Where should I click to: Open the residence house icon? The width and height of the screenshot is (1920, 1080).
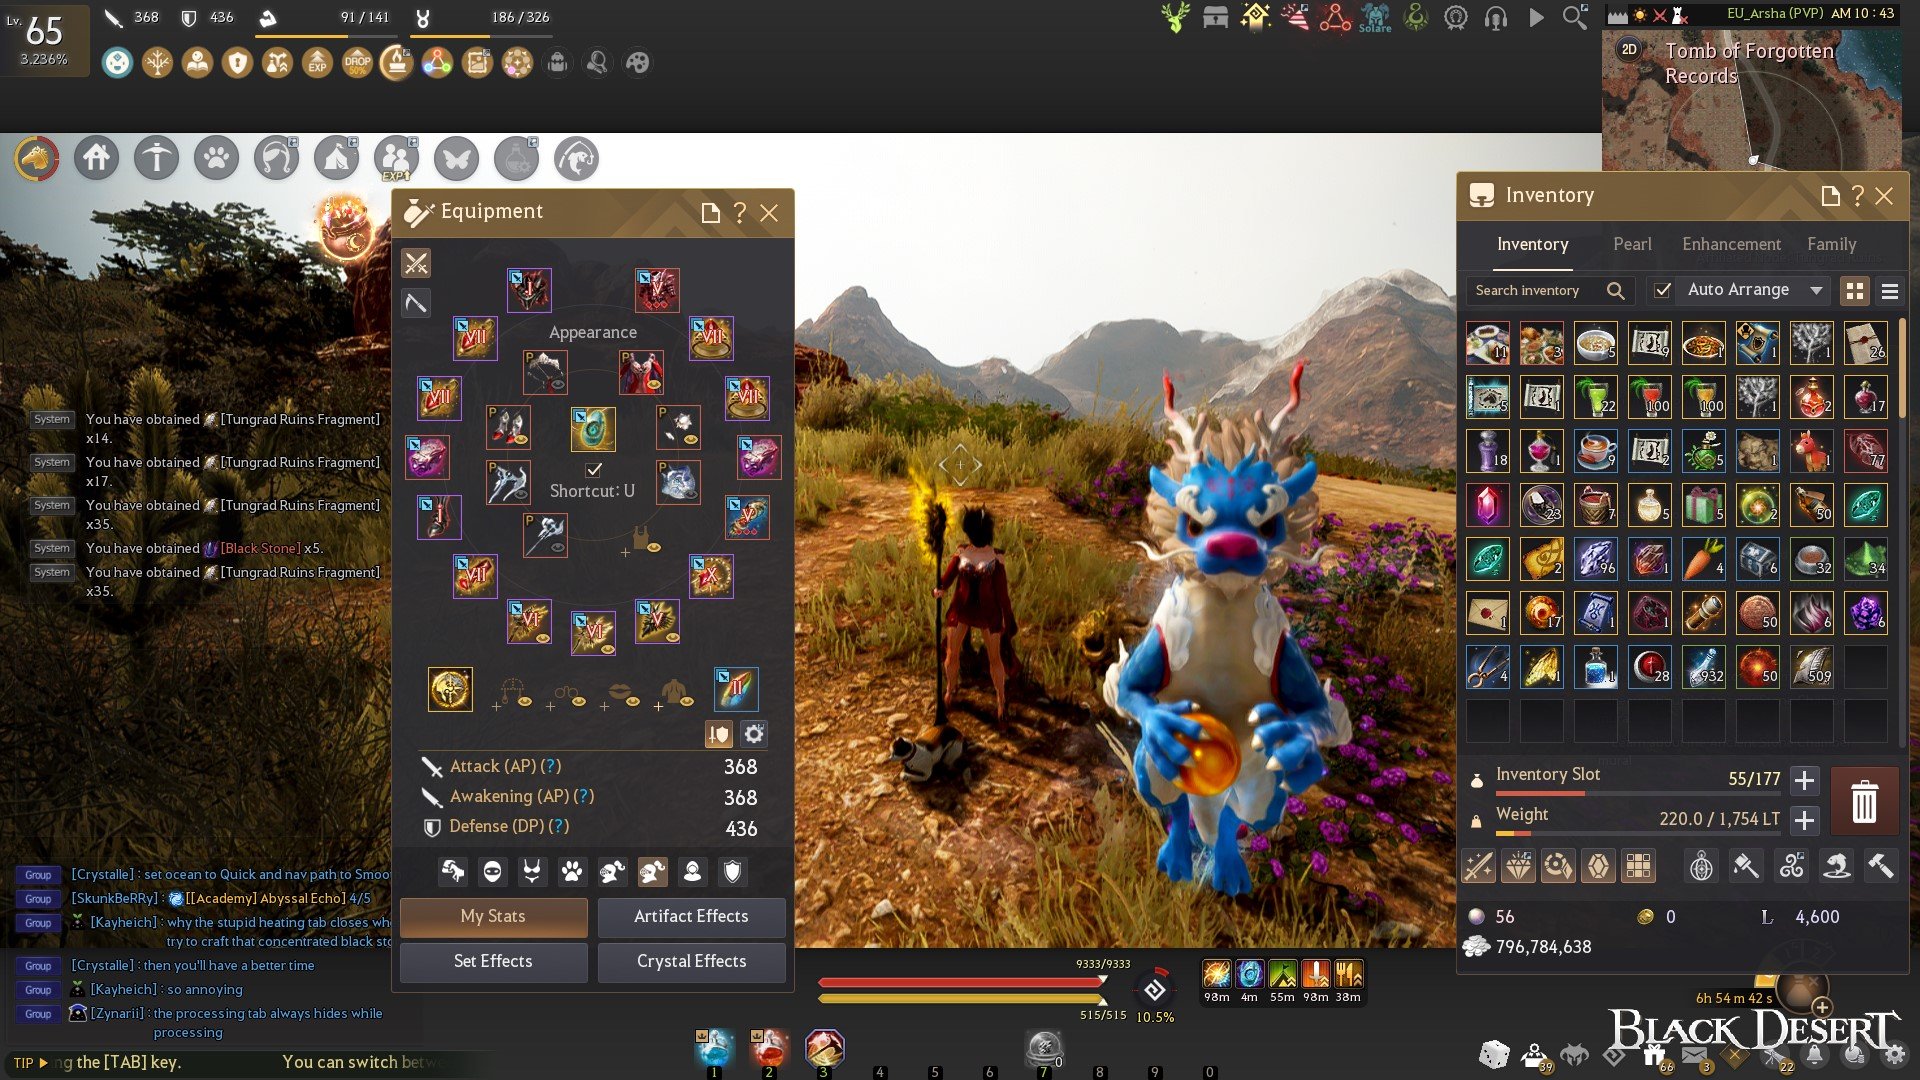pyautogui.click(x=97, y=158)
